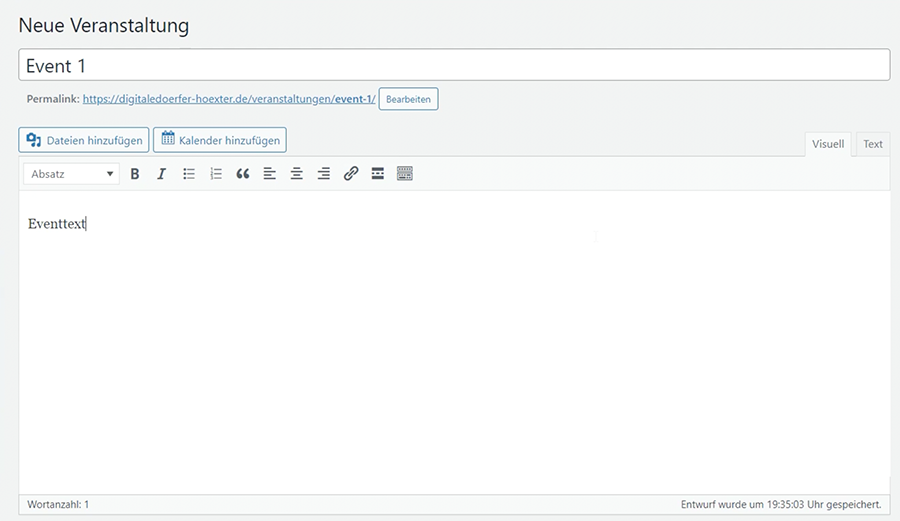Focus the title field containing Event 1
Screen dimensions: 900x521
(454, 66)
